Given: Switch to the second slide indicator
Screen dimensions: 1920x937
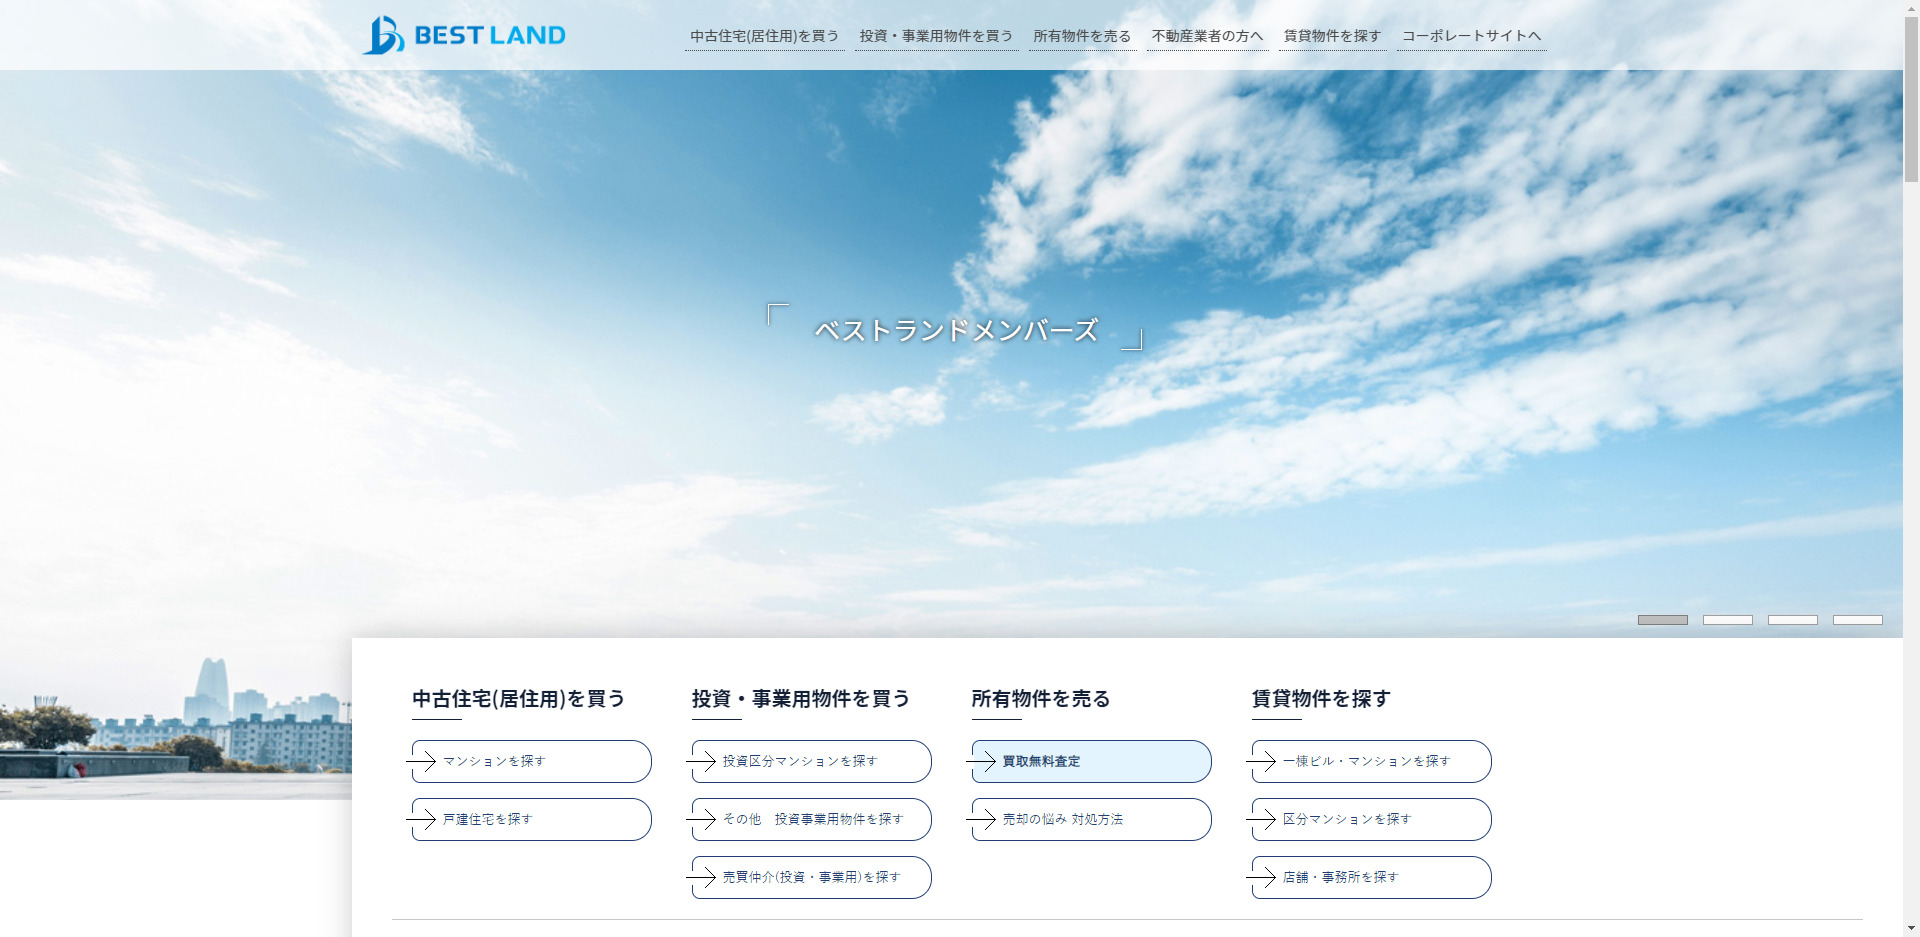Looking at the screenshot, I should [x=1727, y=620].
